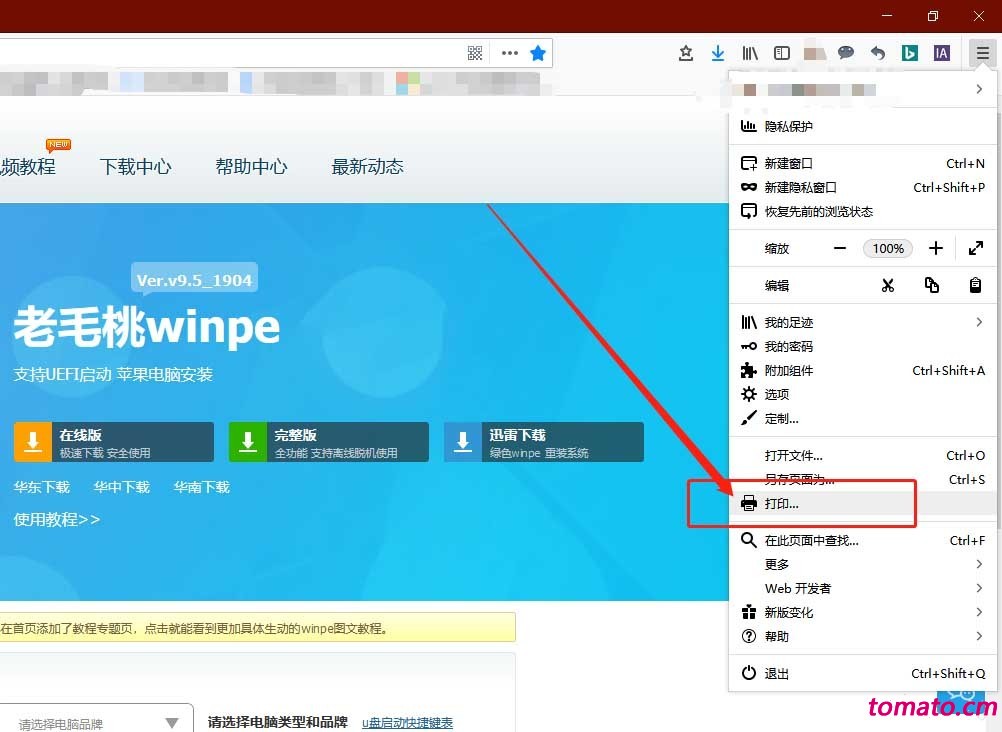Click the bookmarks menu star-tray toolbar icon
Viewport: 1002px width, 732px height.
(x=686, y=53)
